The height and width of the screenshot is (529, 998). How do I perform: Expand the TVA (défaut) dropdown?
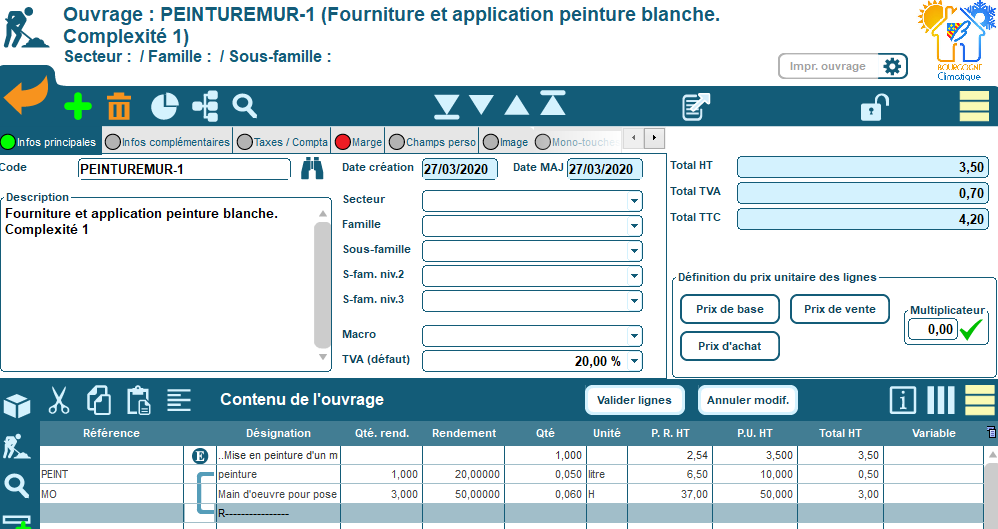tap(634, 361)
